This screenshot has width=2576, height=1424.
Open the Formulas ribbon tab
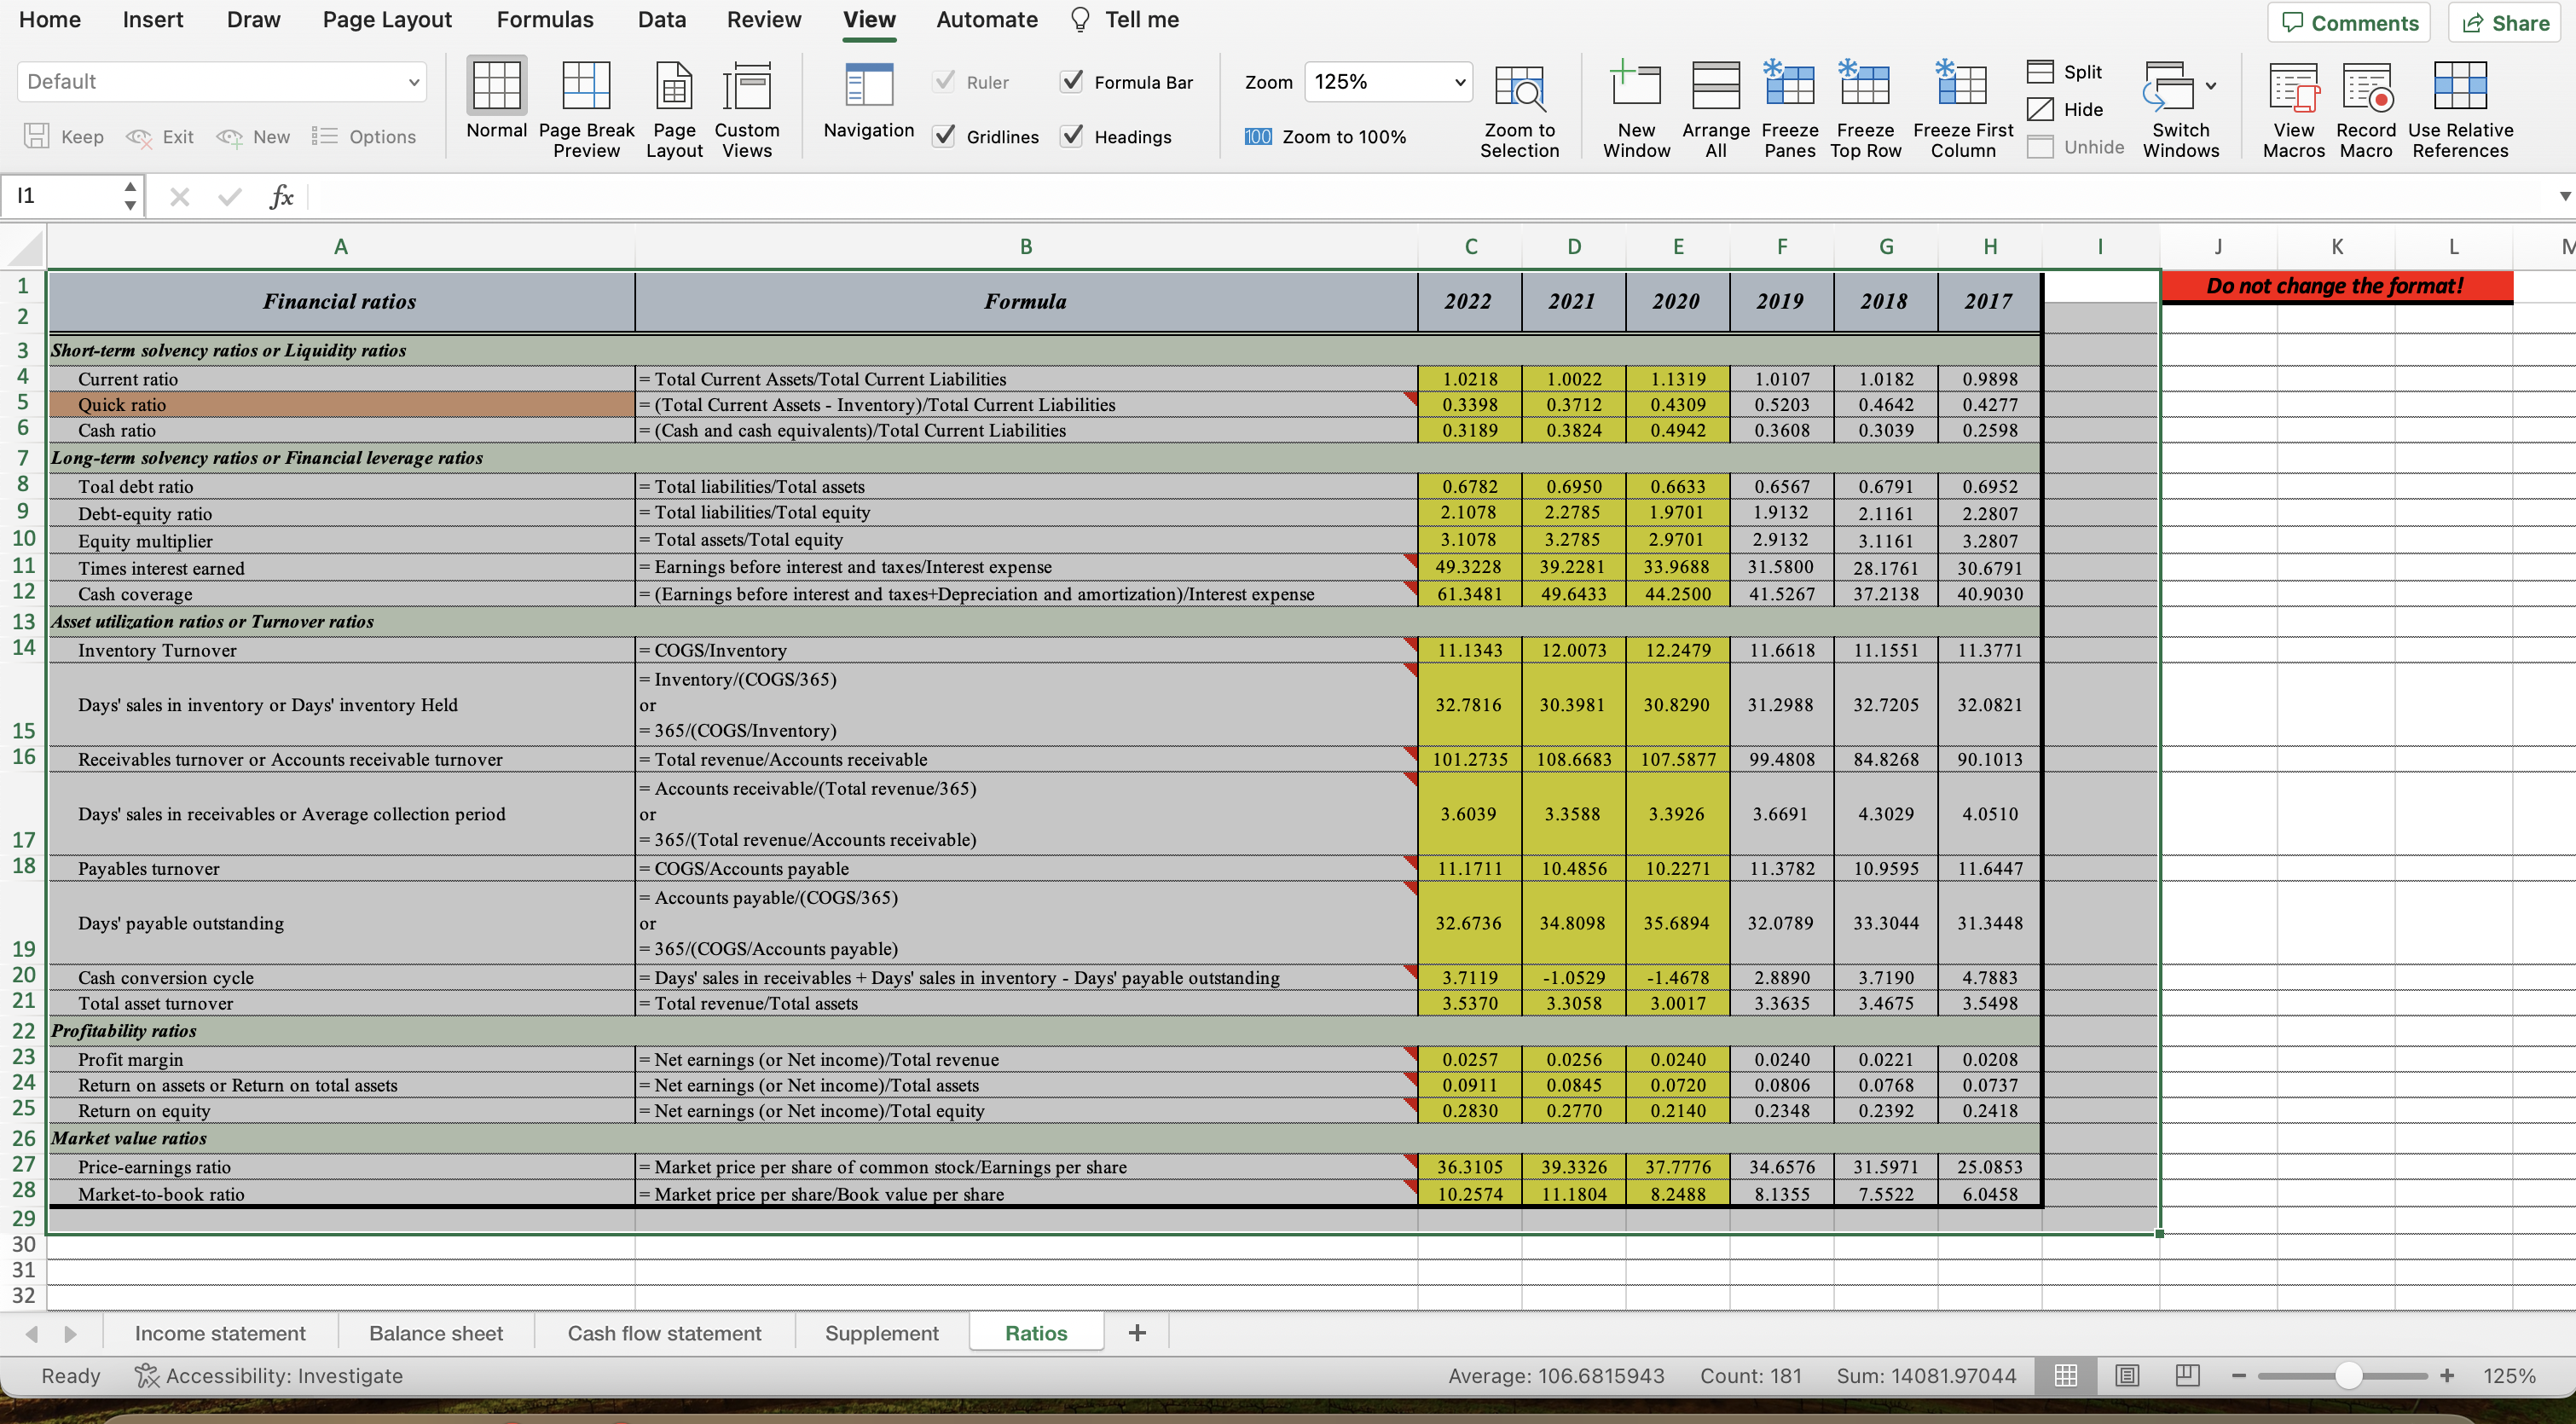tap(545, 20)
